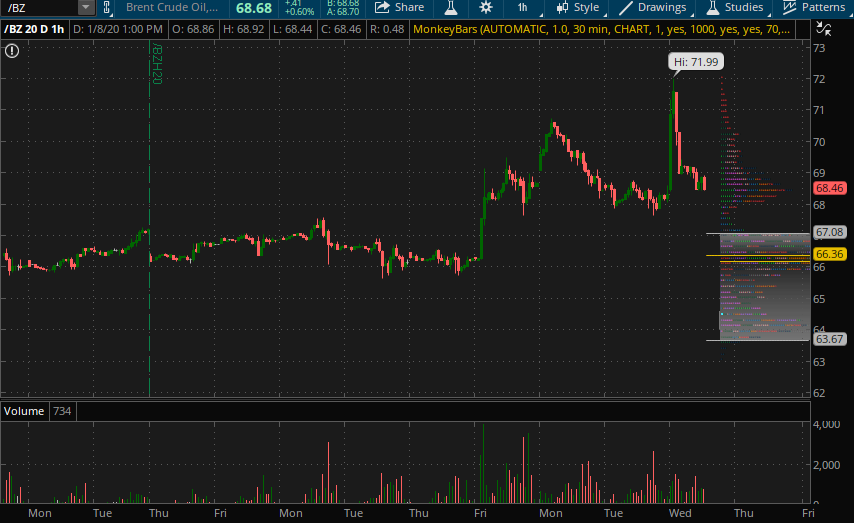Click the volume value 734
The width and height of the screenshot is (854, 523).
(62, 411)
